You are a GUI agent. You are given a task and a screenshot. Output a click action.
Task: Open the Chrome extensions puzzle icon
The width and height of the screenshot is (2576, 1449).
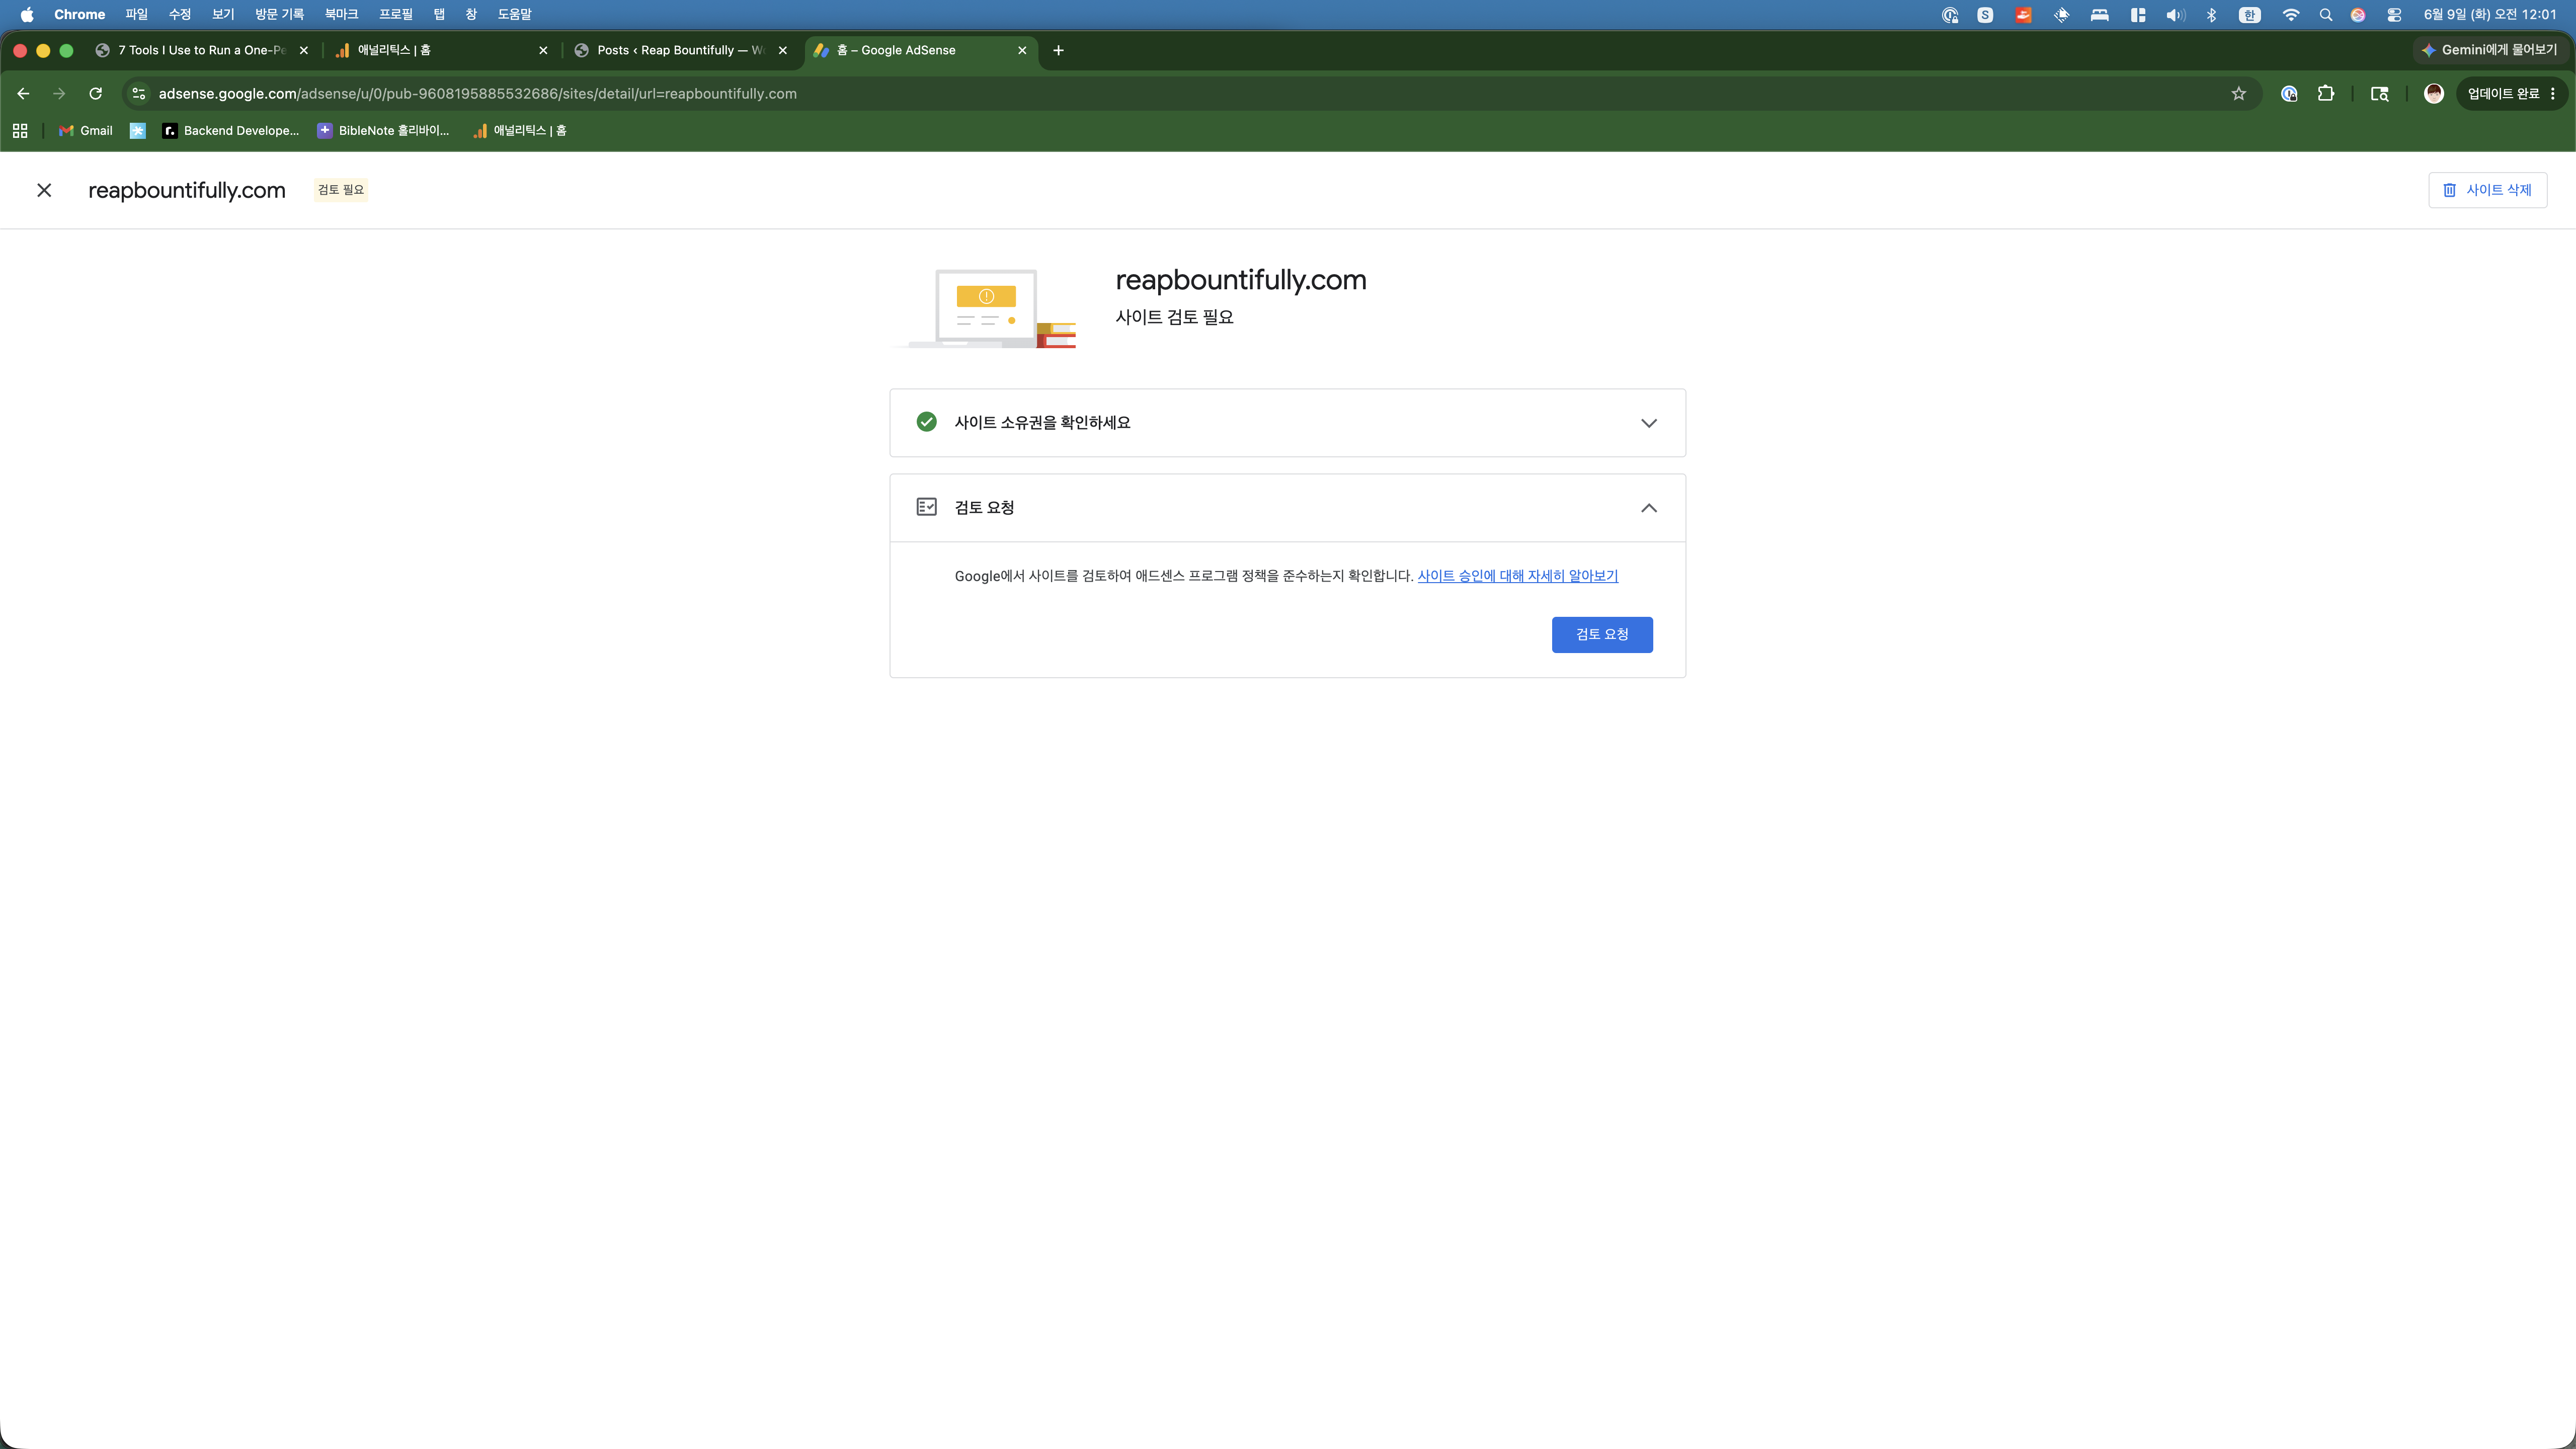2326,94
